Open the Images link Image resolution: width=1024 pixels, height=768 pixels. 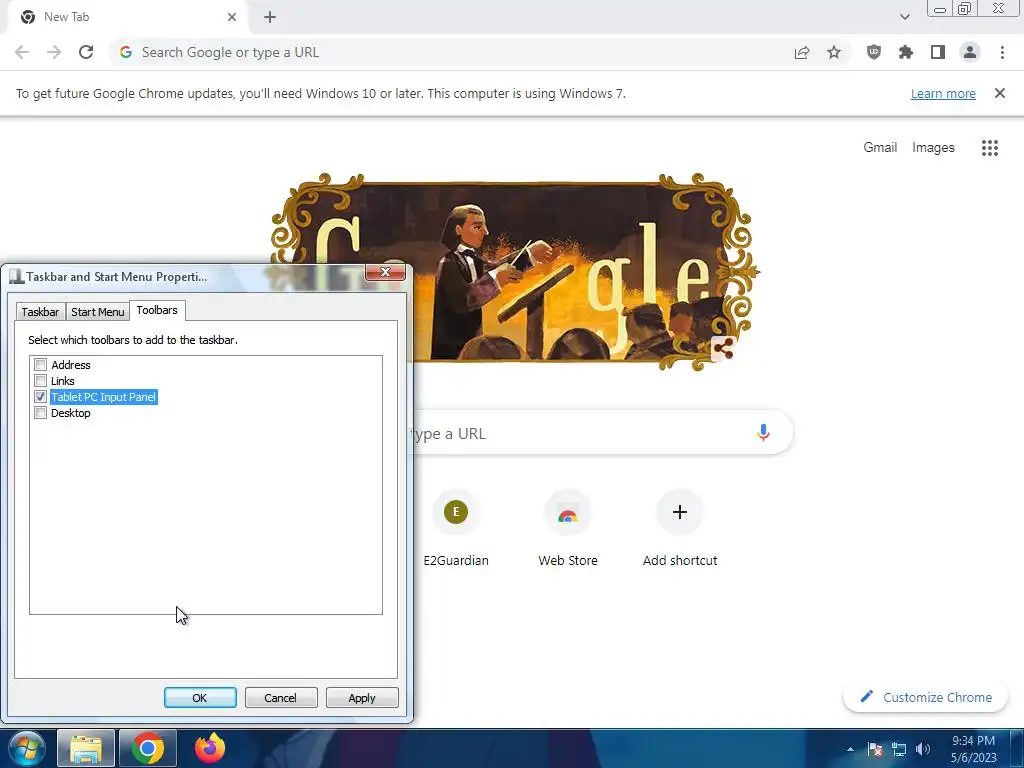(x=933, y=148)
